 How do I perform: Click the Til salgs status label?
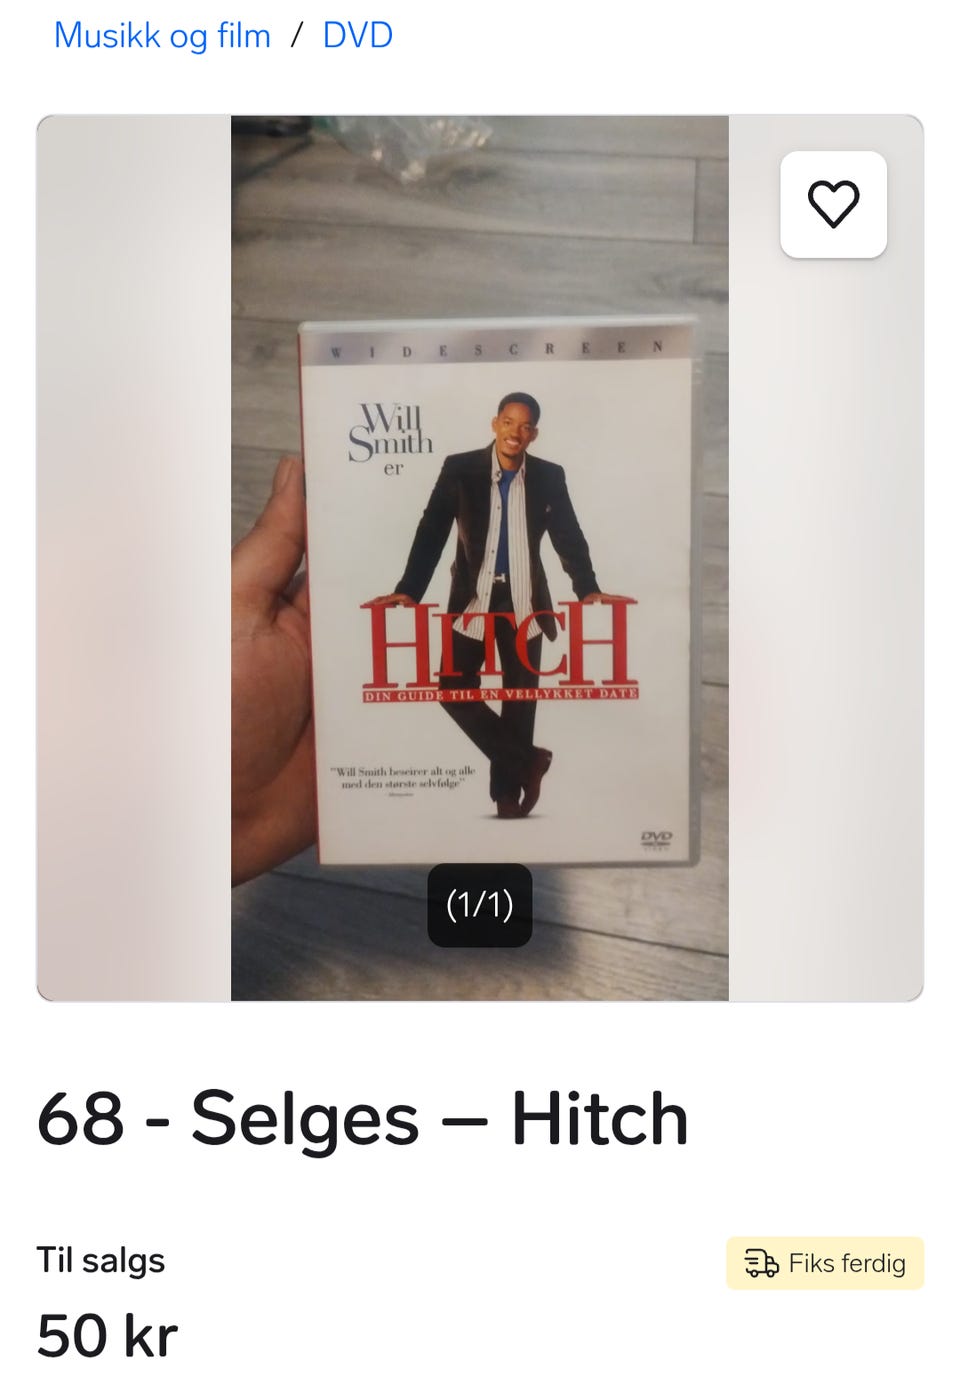100,1260
